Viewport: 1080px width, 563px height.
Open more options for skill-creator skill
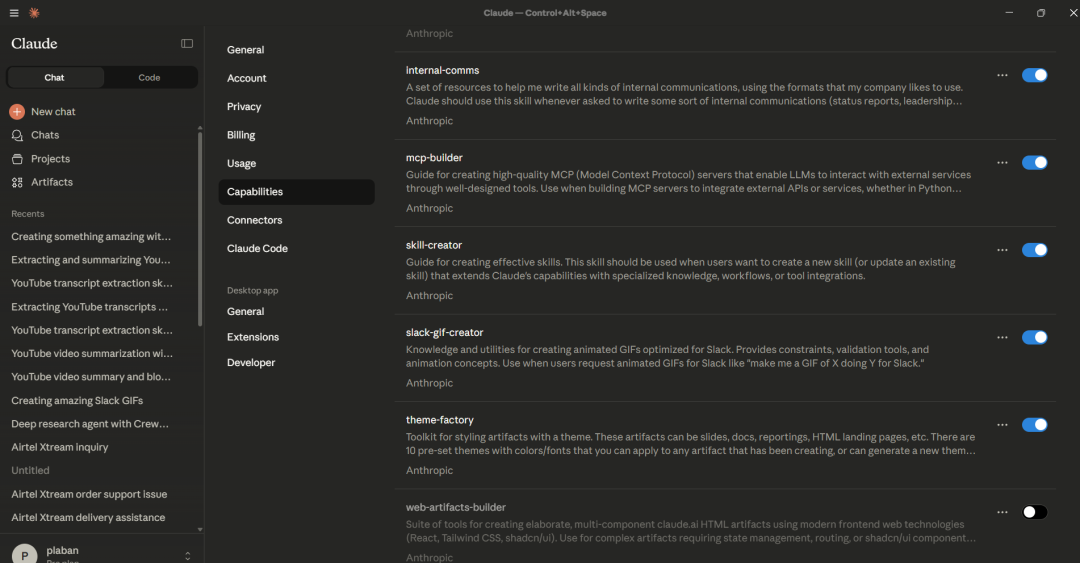(1002, 250)
